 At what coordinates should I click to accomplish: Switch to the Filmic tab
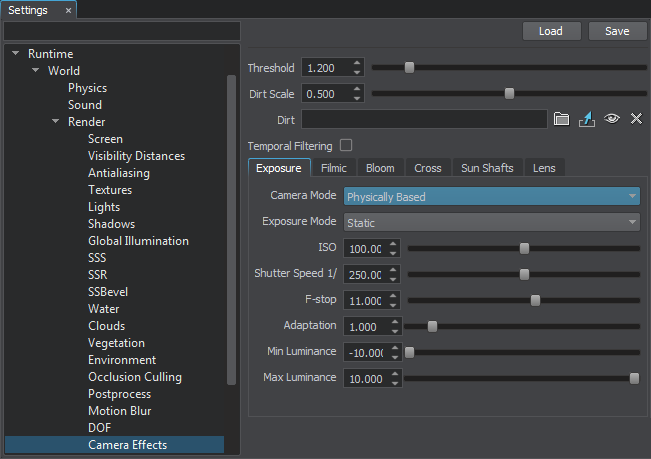pos(333,168)
